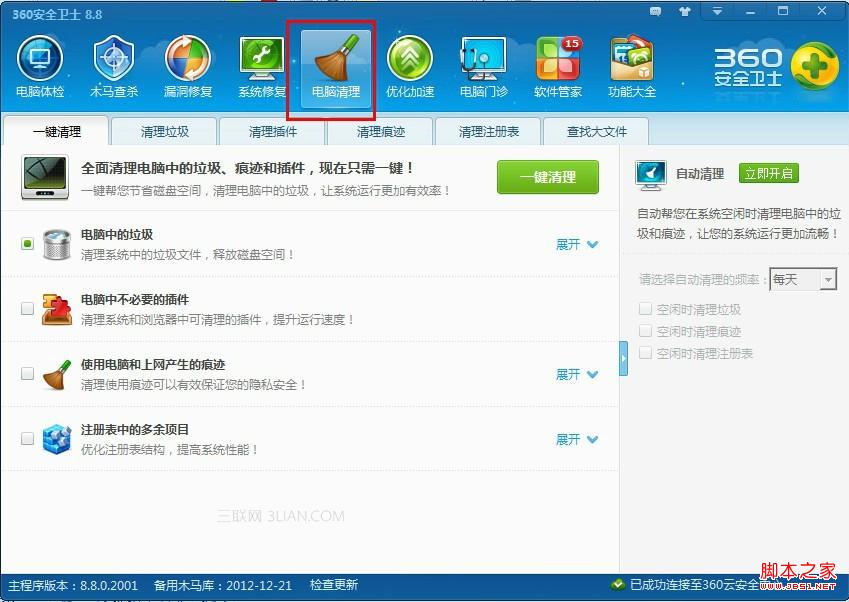
Task: Open the 漏洞修复 vulnerability repair icon
Action: [x=188, y=65]
